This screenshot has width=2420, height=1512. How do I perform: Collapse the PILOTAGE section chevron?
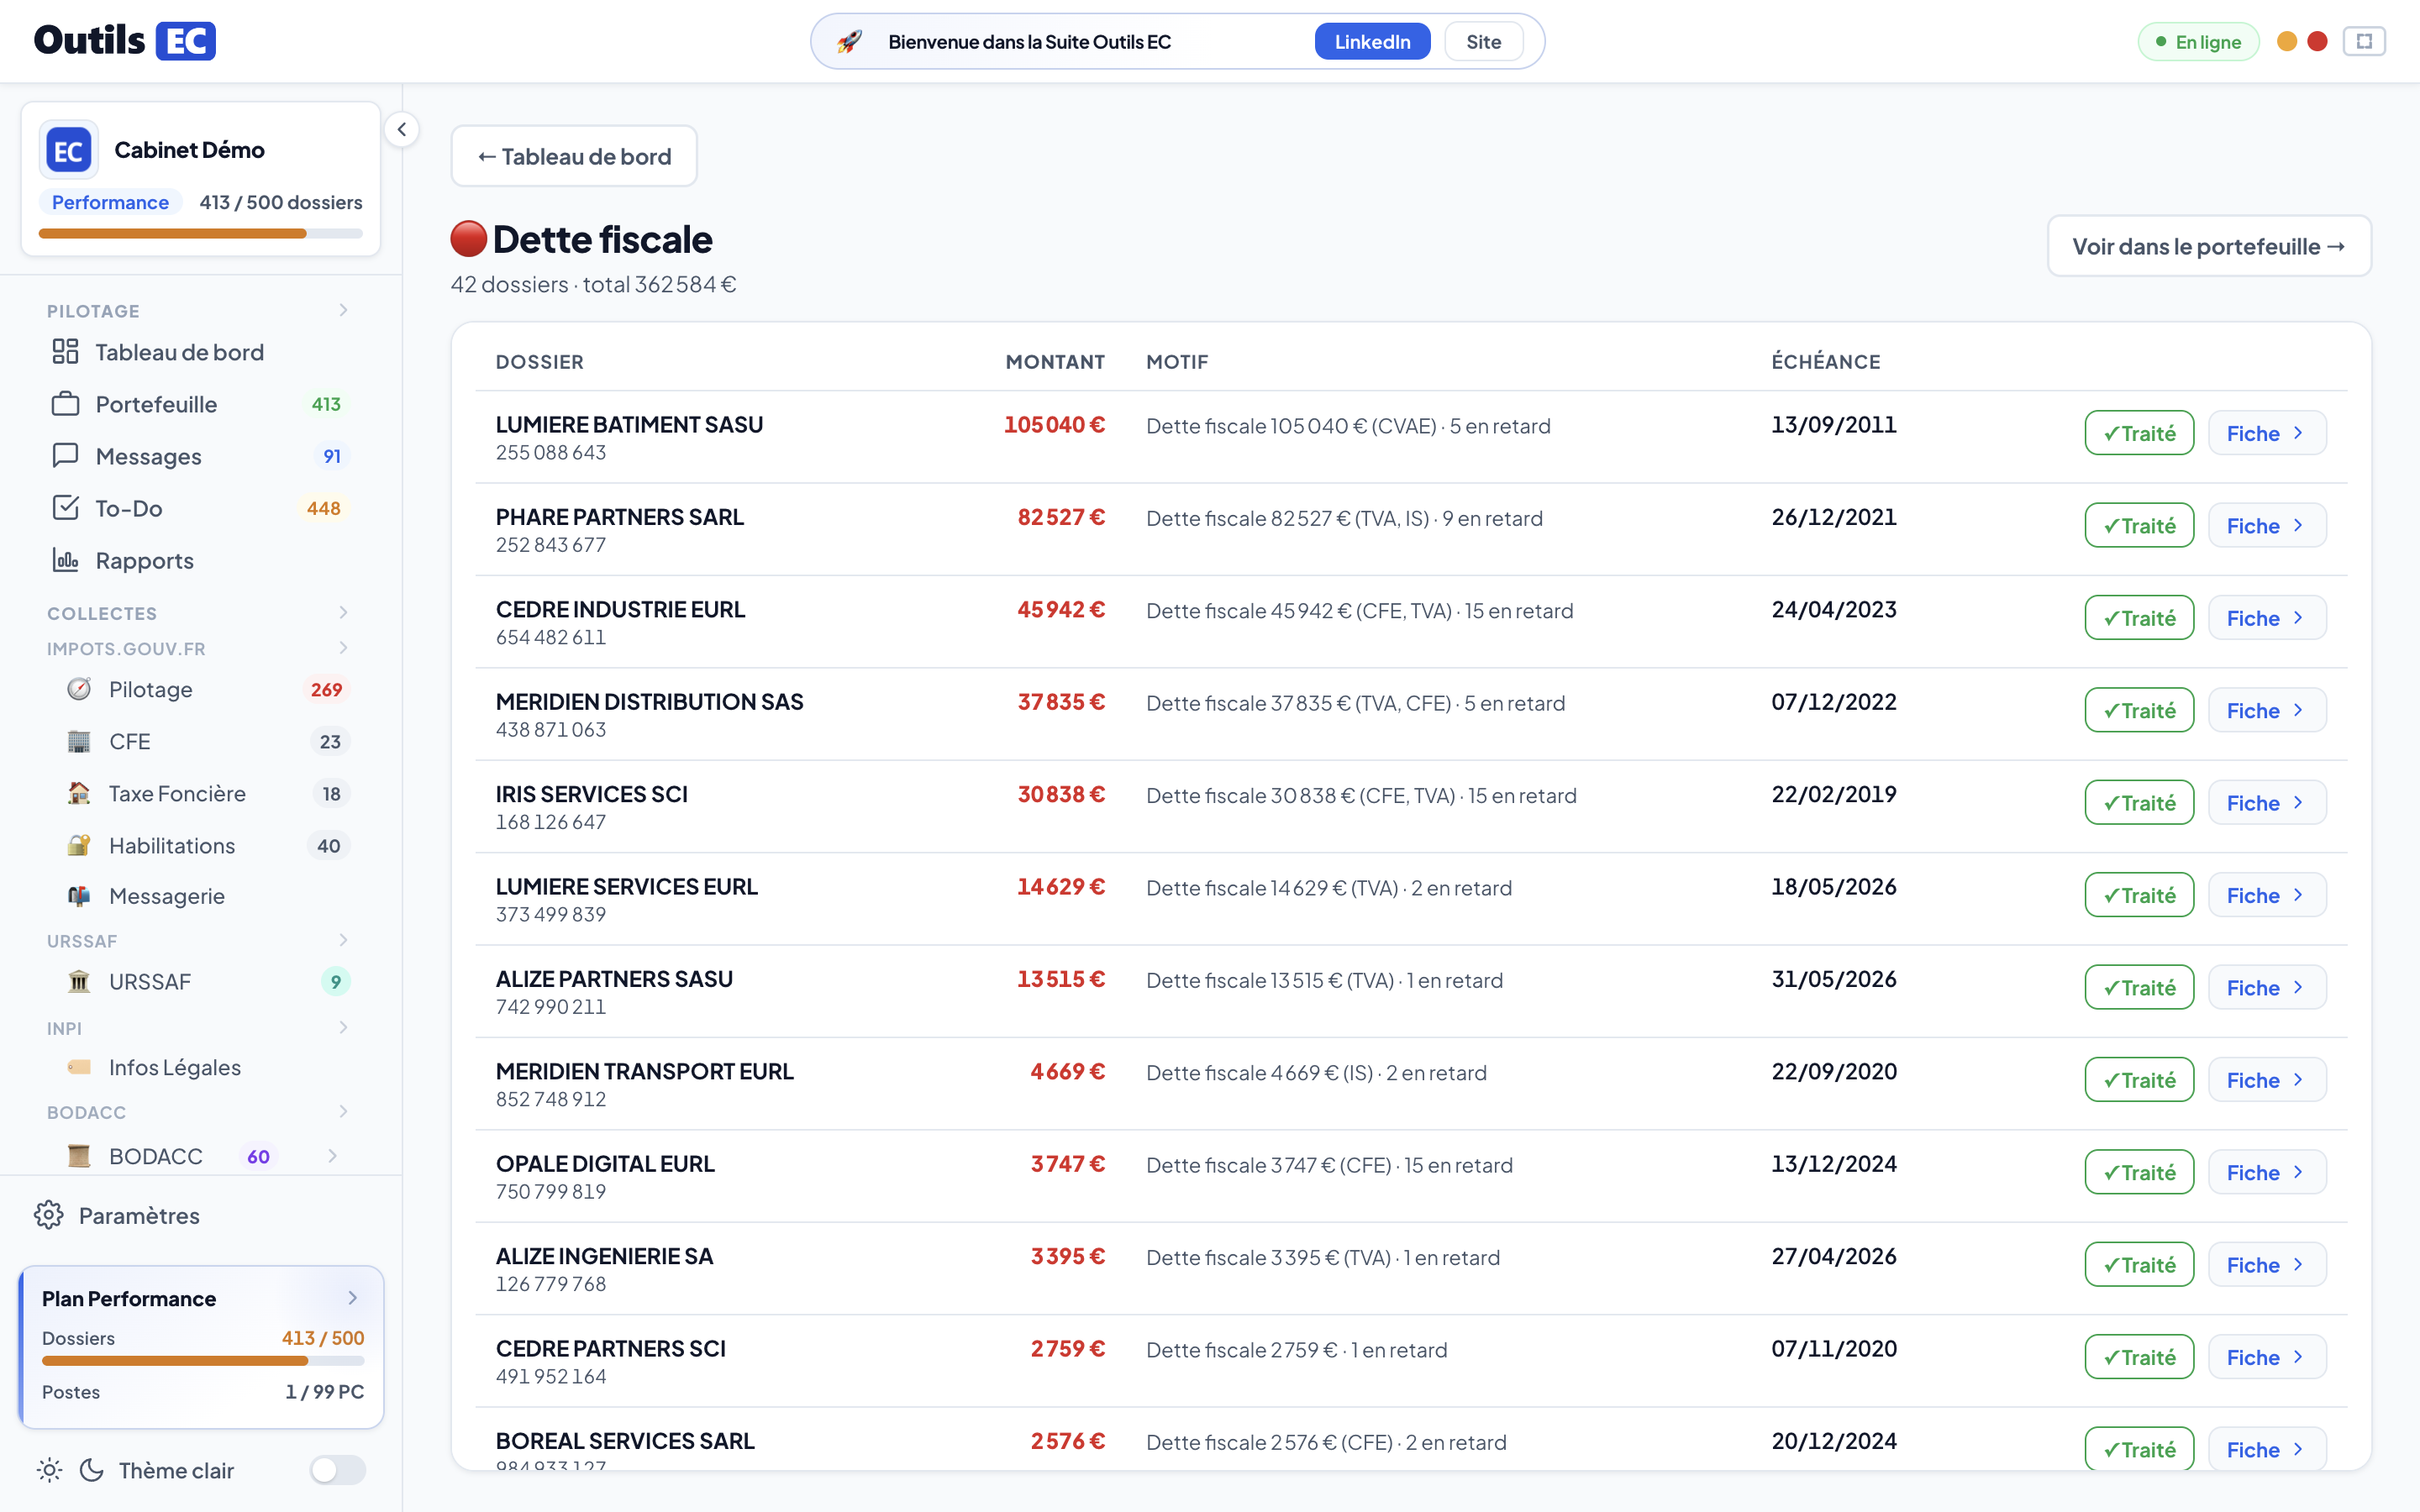point(343,310)
